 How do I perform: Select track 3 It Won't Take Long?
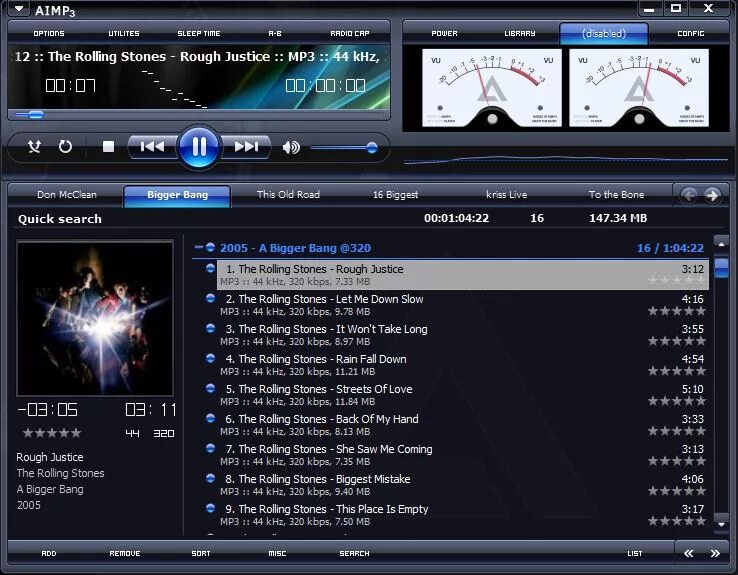463,335
